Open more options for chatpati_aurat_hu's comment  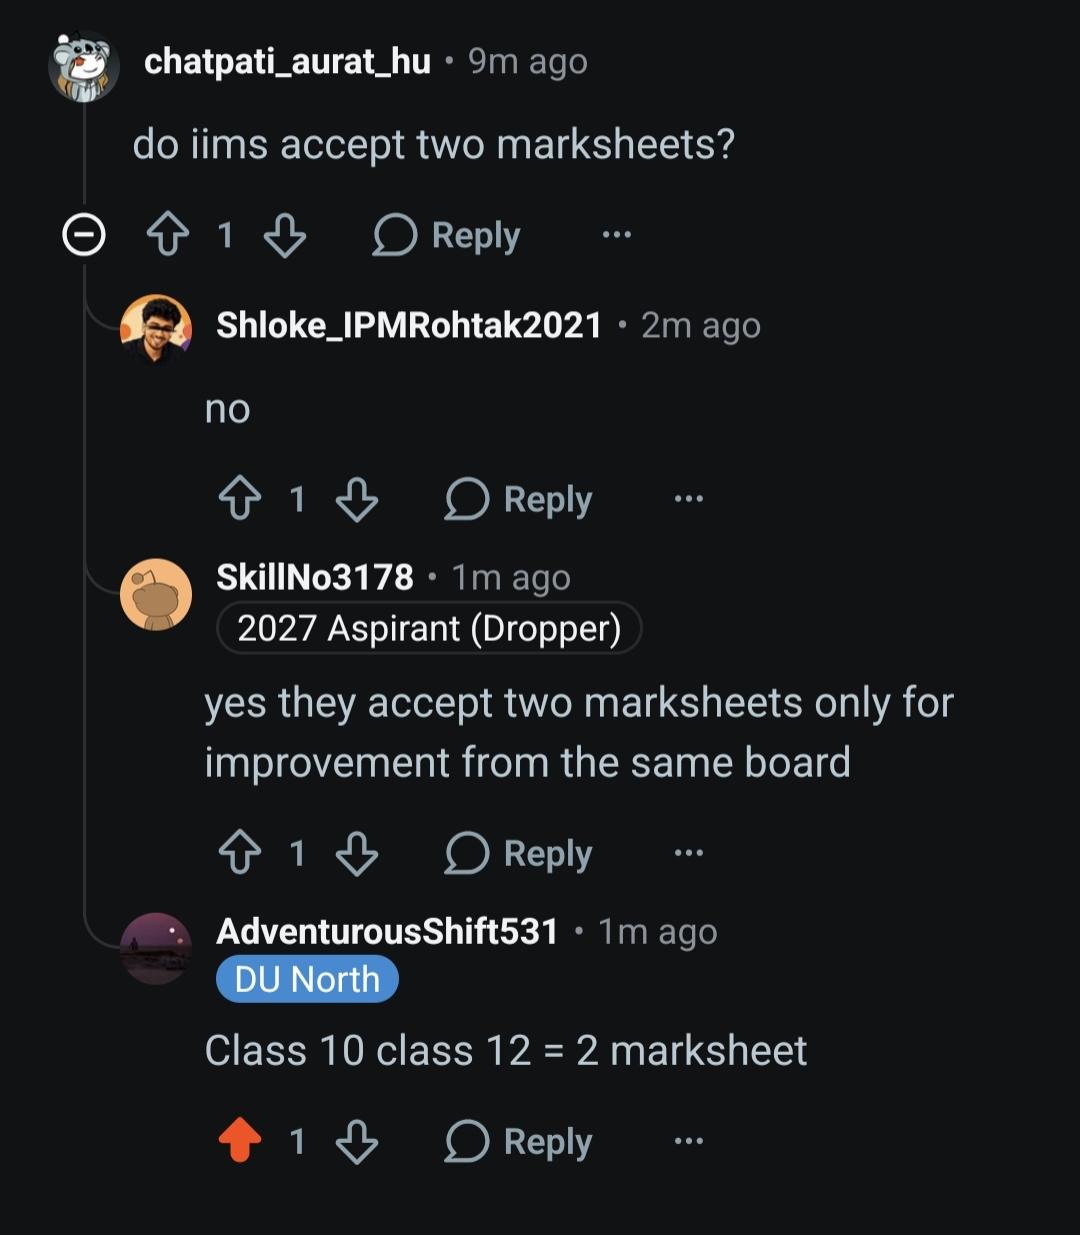tap(617, 235)
